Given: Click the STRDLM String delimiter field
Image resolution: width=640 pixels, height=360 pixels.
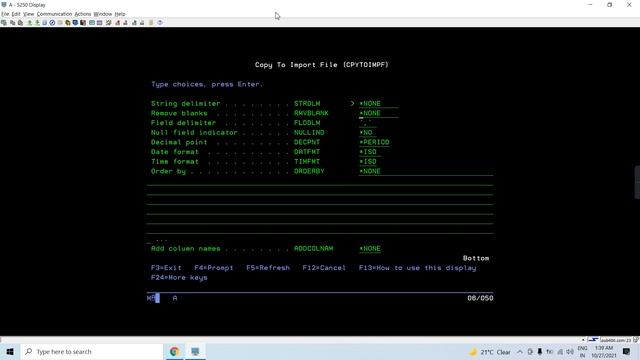Looking at the screenshot, I should 378,104.
